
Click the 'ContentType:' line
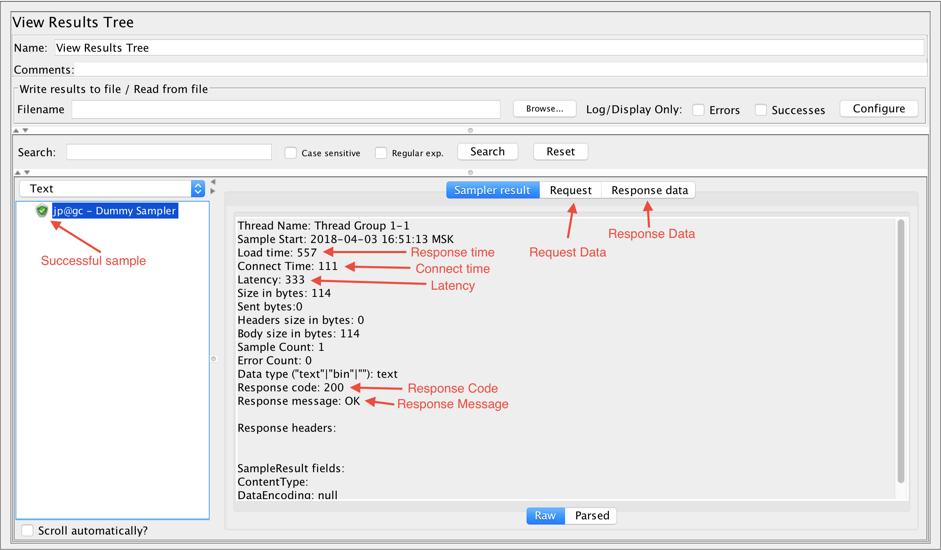coord(272,482)
